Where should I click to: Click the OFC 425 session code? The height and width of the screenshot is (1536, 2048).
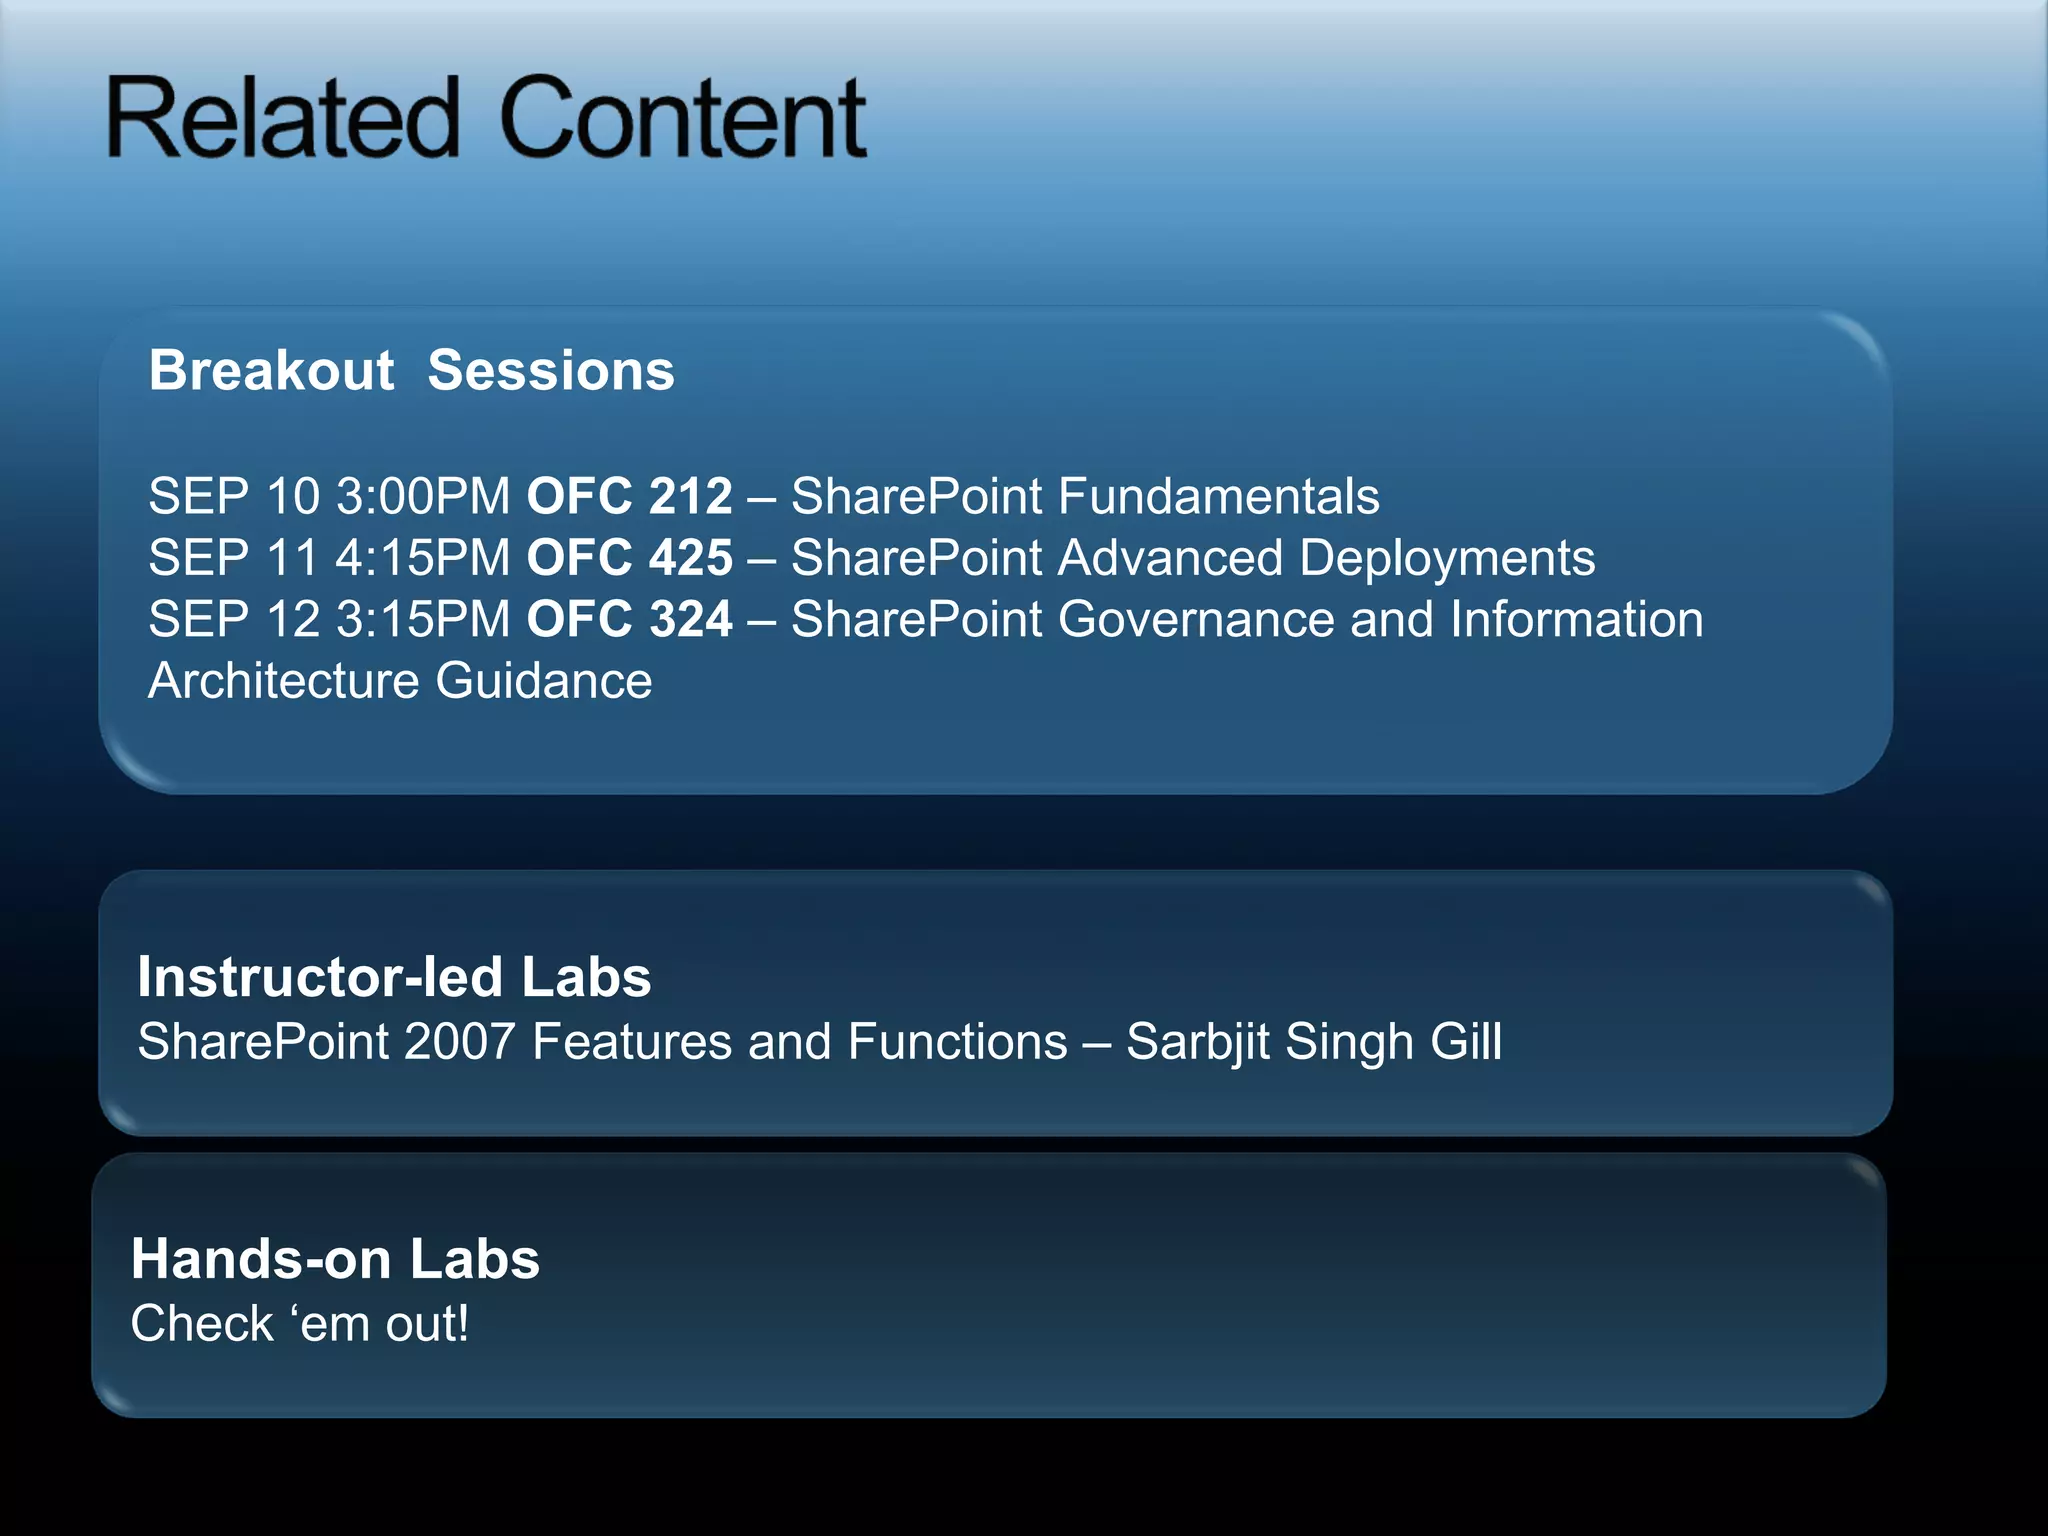click(629, 558)
